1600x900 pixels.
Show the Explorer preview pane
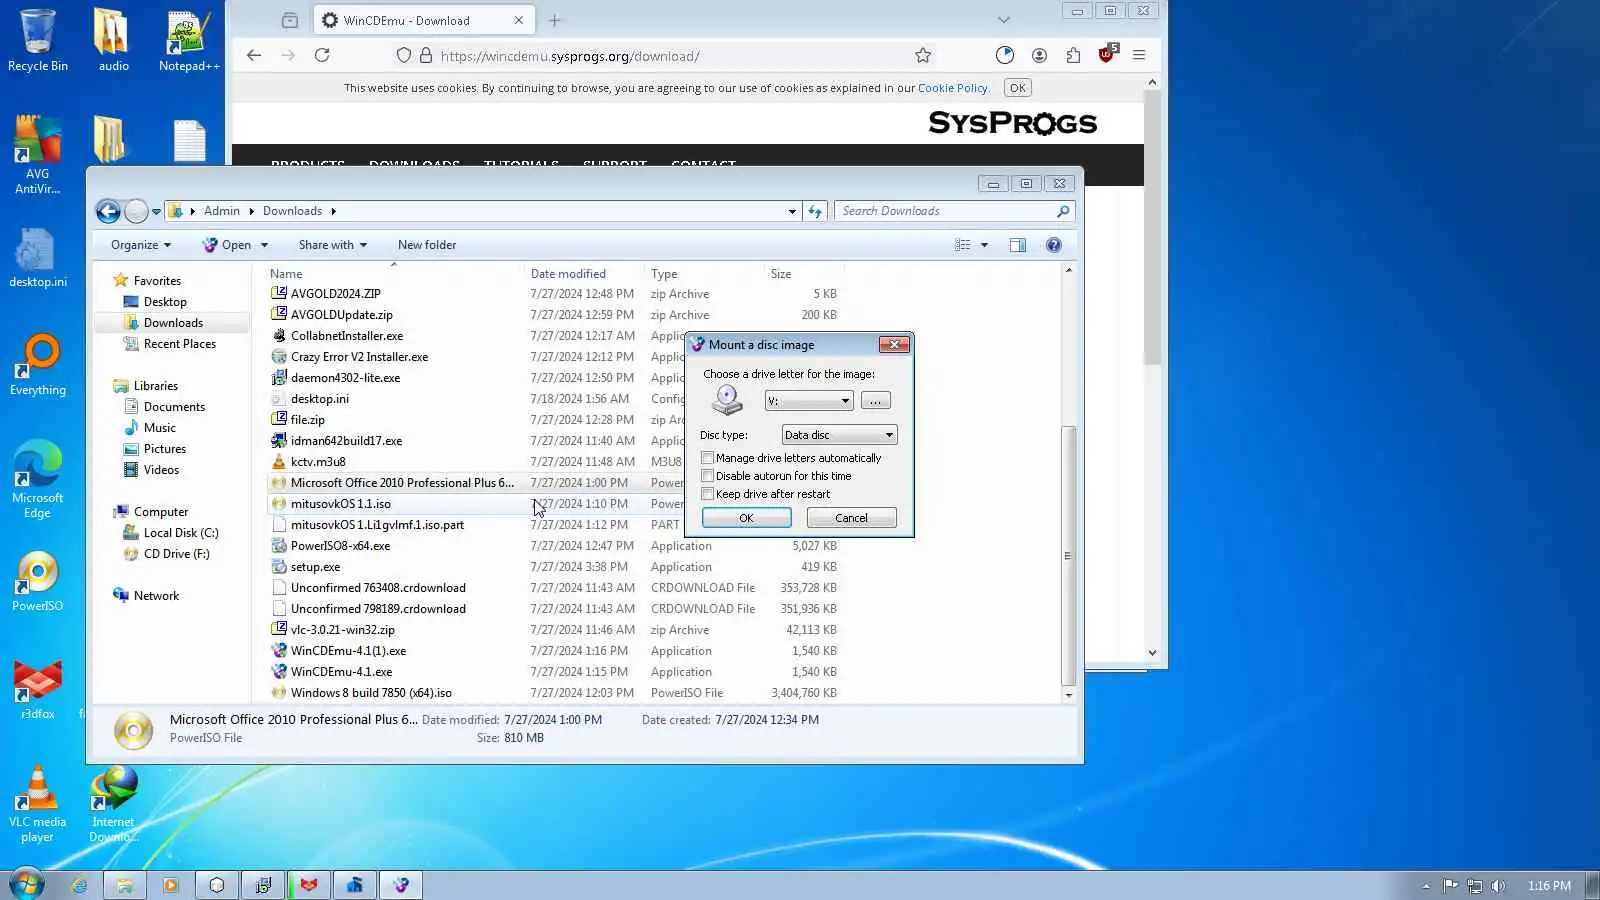coord(1018,245)
